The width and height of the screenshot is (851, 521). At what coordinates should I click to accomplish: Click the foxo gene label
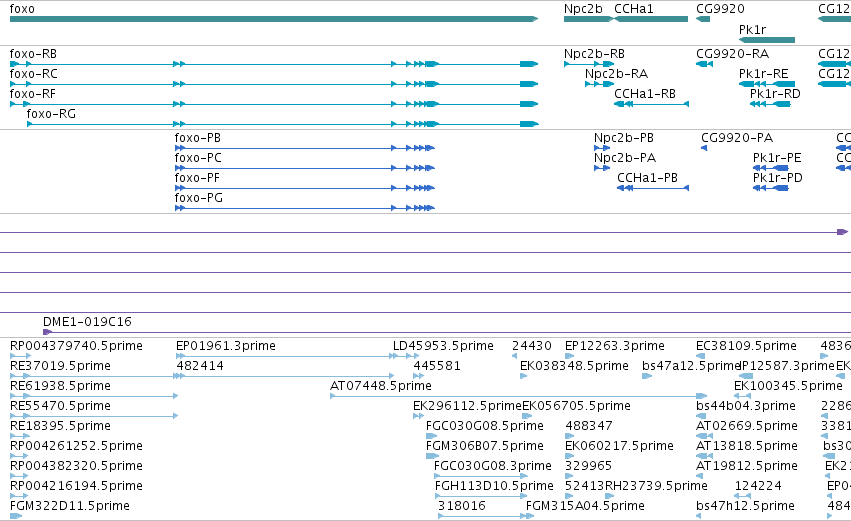(22, 9)
